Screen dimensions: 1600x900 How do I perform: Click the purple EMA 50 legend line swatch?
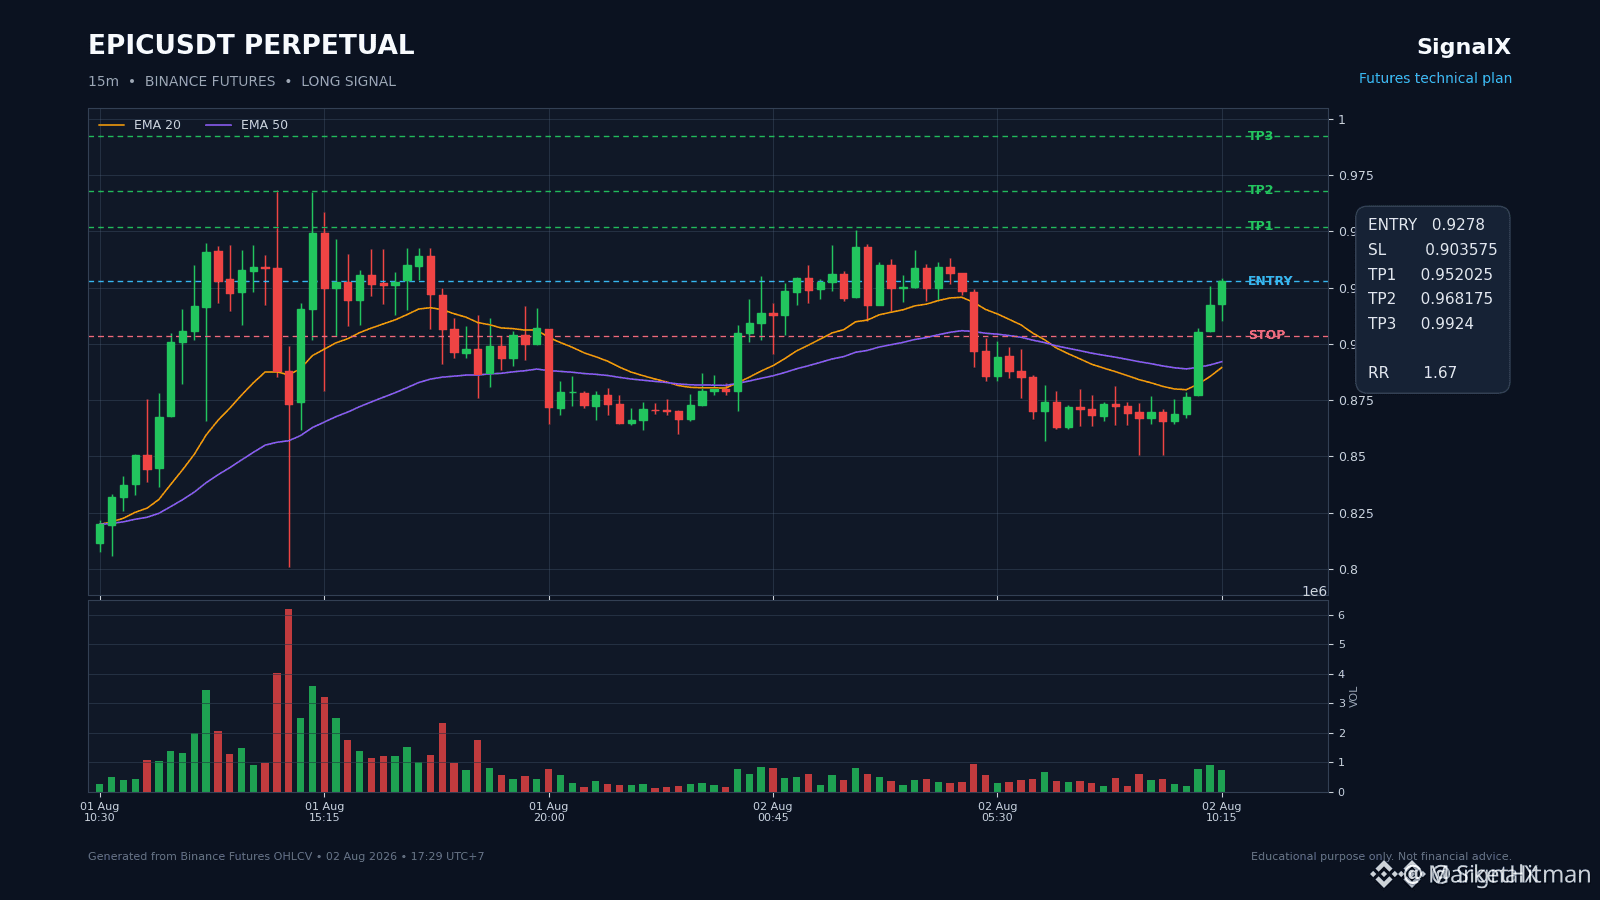[219, 125]
